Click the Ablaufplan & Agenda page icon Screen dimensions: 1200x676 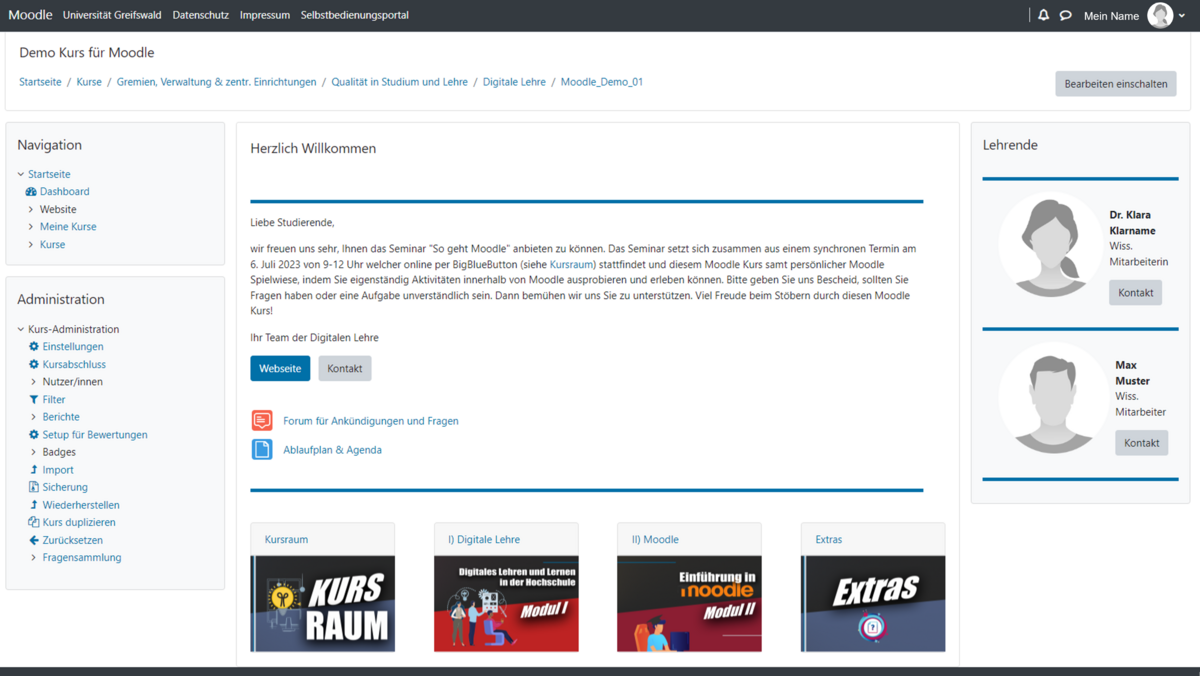pos(262,450)
